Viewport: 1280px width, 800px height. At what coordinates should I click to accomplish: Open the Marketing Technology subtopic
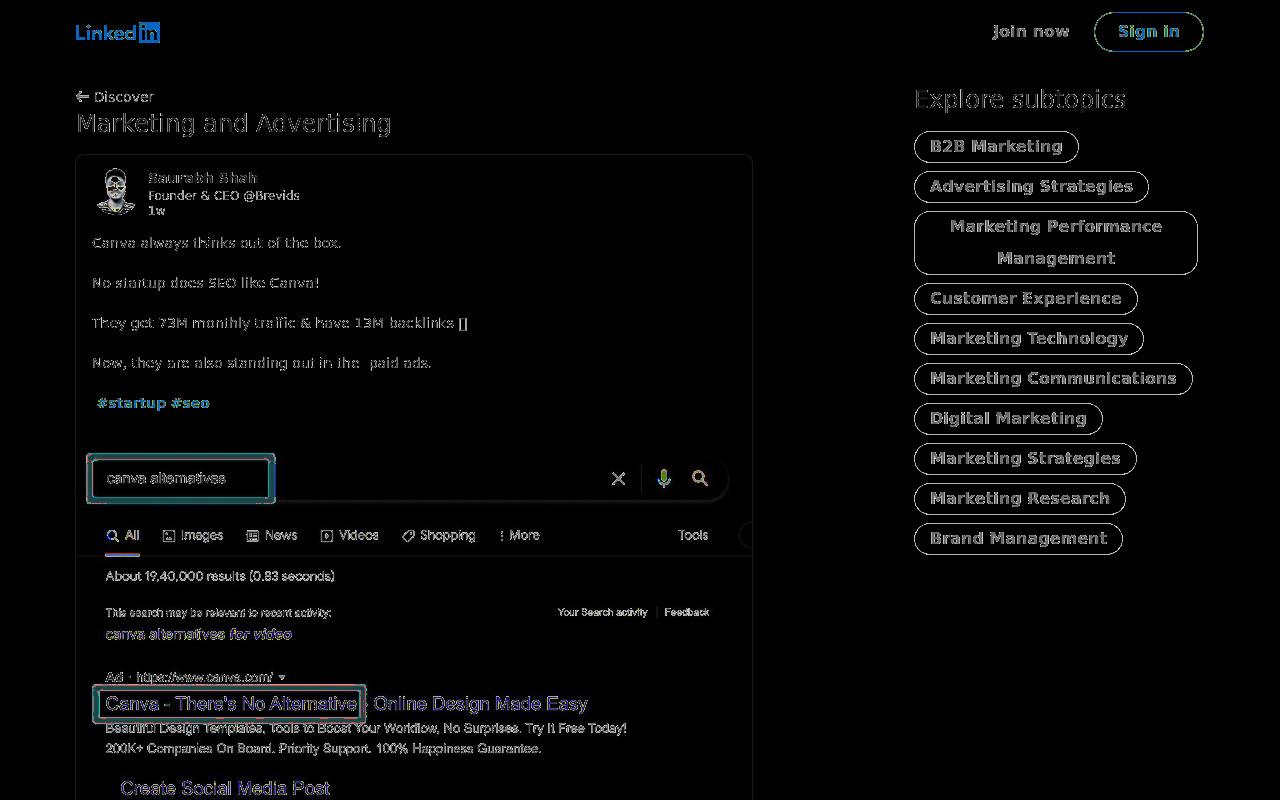click(x=1029, y=338)
